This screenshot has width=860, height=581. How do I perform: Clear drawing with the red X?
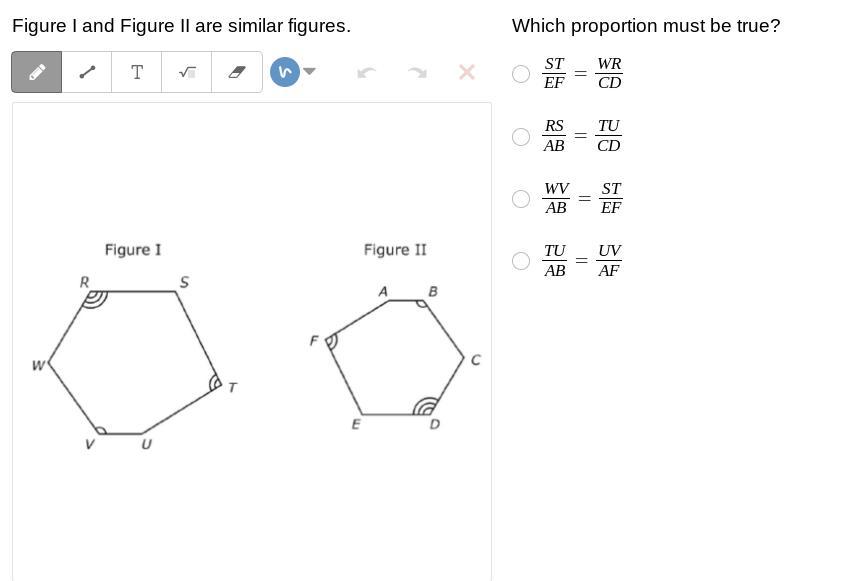466,72
